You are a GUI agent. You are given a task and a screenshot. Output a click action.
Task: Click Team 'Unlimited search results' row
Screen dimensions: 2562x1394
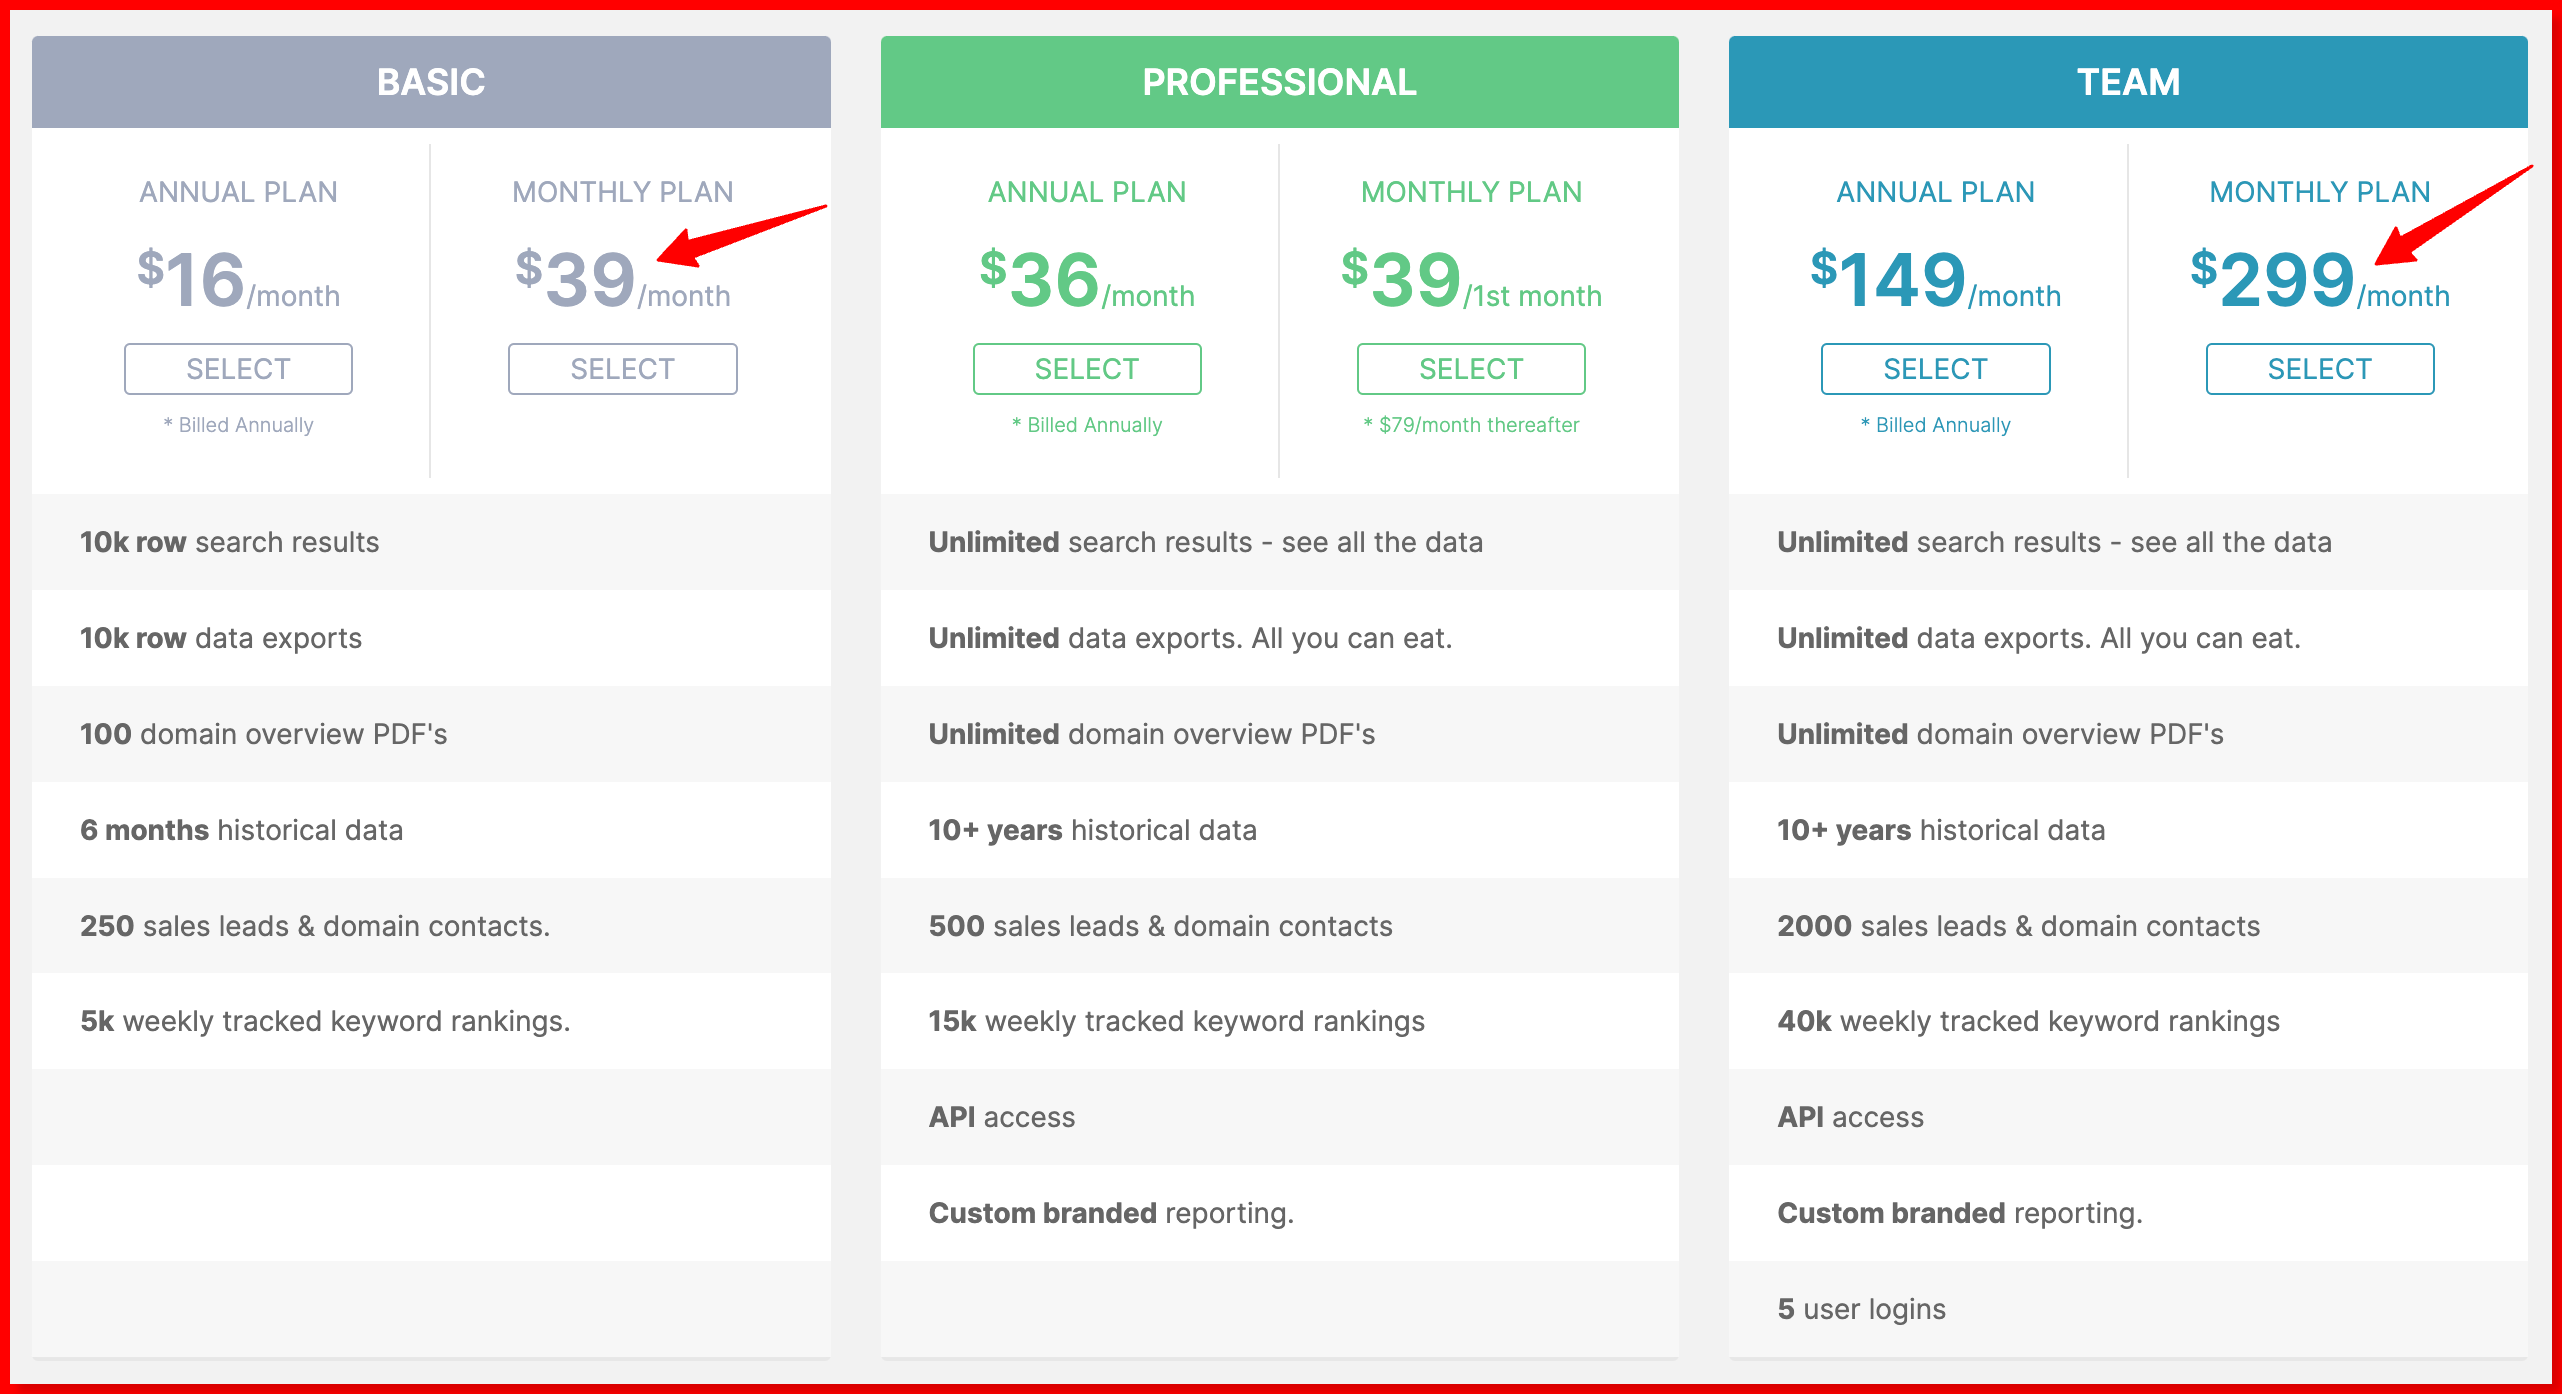pyautogui.click(x=2128, y=542)
